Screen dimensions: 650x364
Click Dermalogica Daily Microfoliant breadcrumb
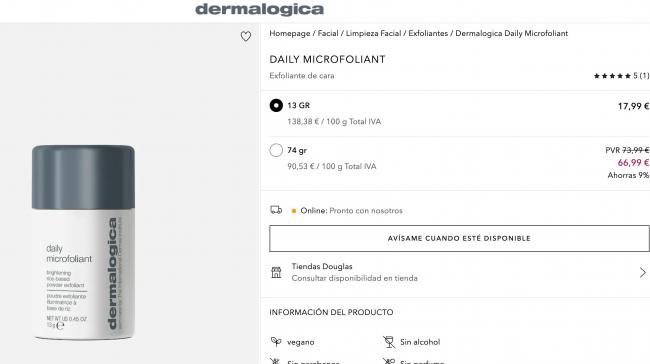(x=512, y=33)
